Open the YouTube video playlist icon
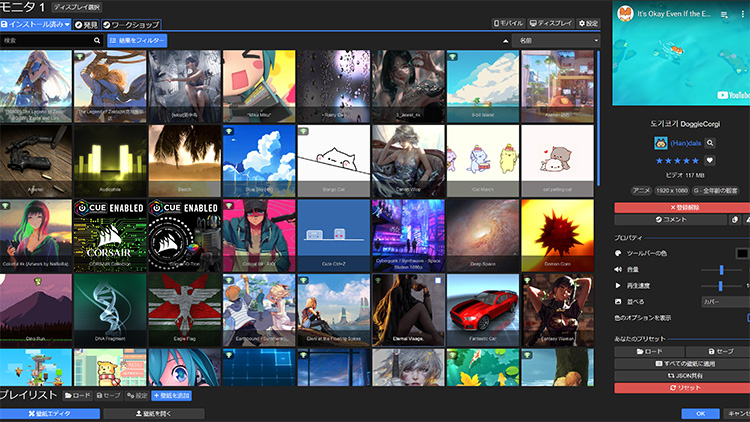This screenshot has width=750, height=422. point(725,15)
